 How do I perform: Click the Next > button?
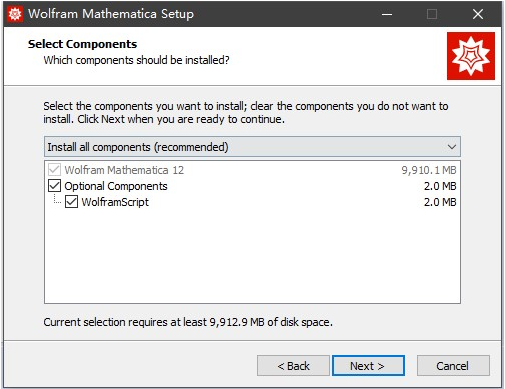[x=368, y=366]
